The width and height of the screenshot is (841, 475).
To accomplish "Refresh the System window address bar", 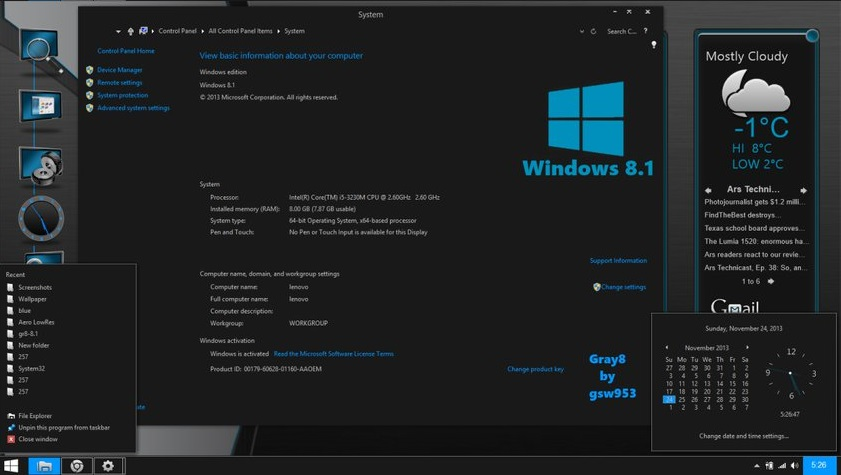I will tap(593, 32).
